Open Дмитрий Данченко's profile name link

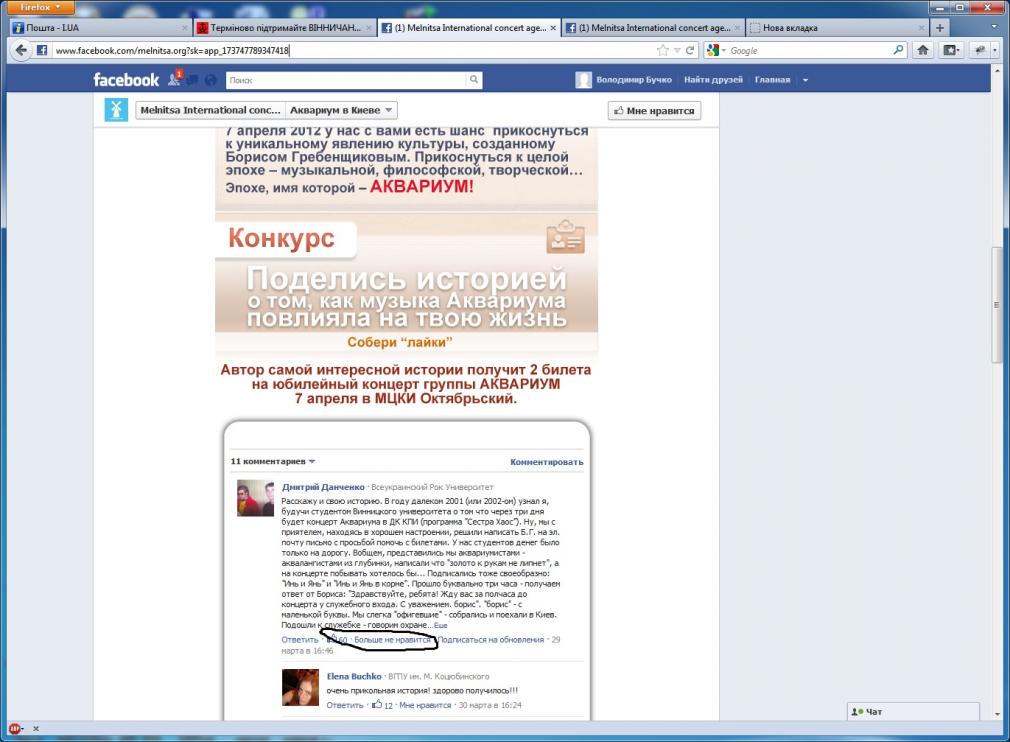click(323, 487)
